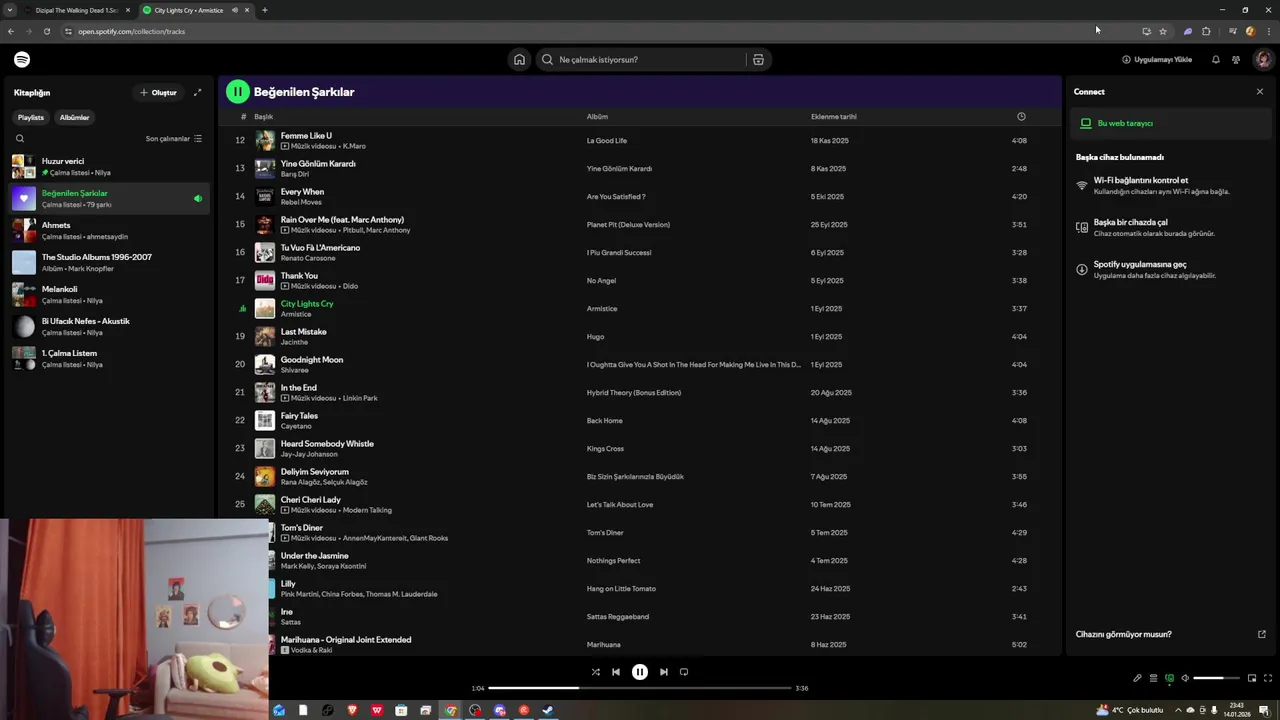Image resolution: width=1280 pixels, height=720 pixels.
Task: Select the 'Playlists' filter chip
Action: 31,118
